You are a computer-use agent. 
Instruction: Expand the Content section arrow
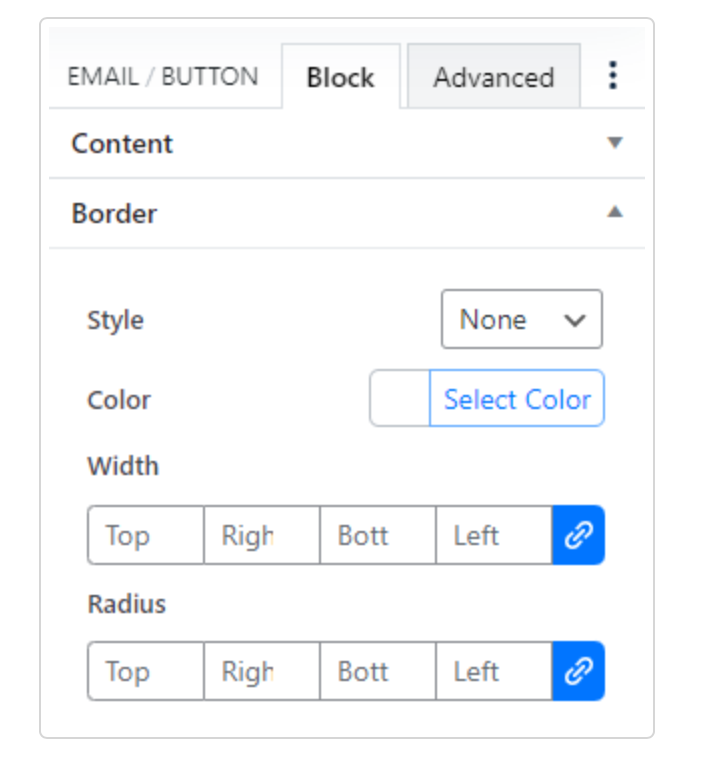[615, 143]
